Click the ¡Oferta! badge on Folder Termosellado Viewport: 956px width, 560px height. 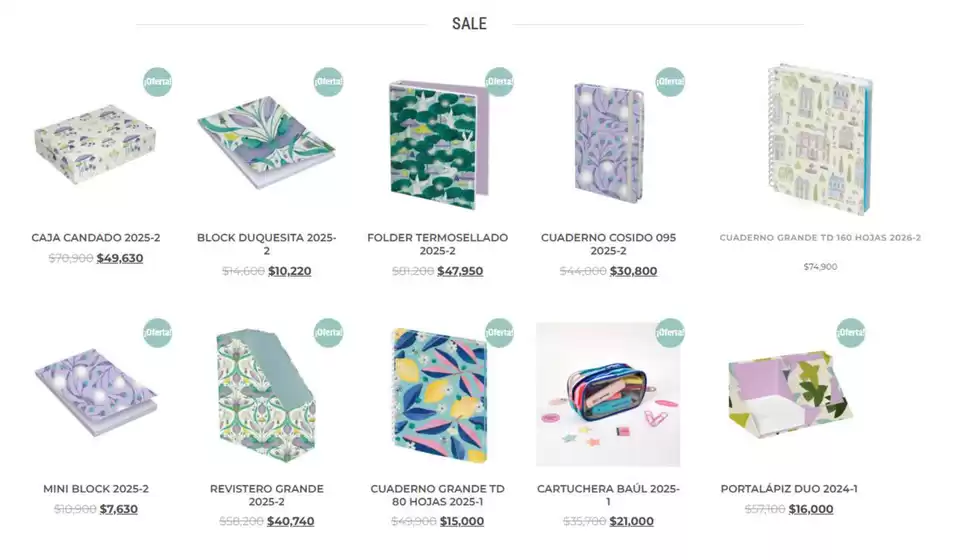(499, 82)
